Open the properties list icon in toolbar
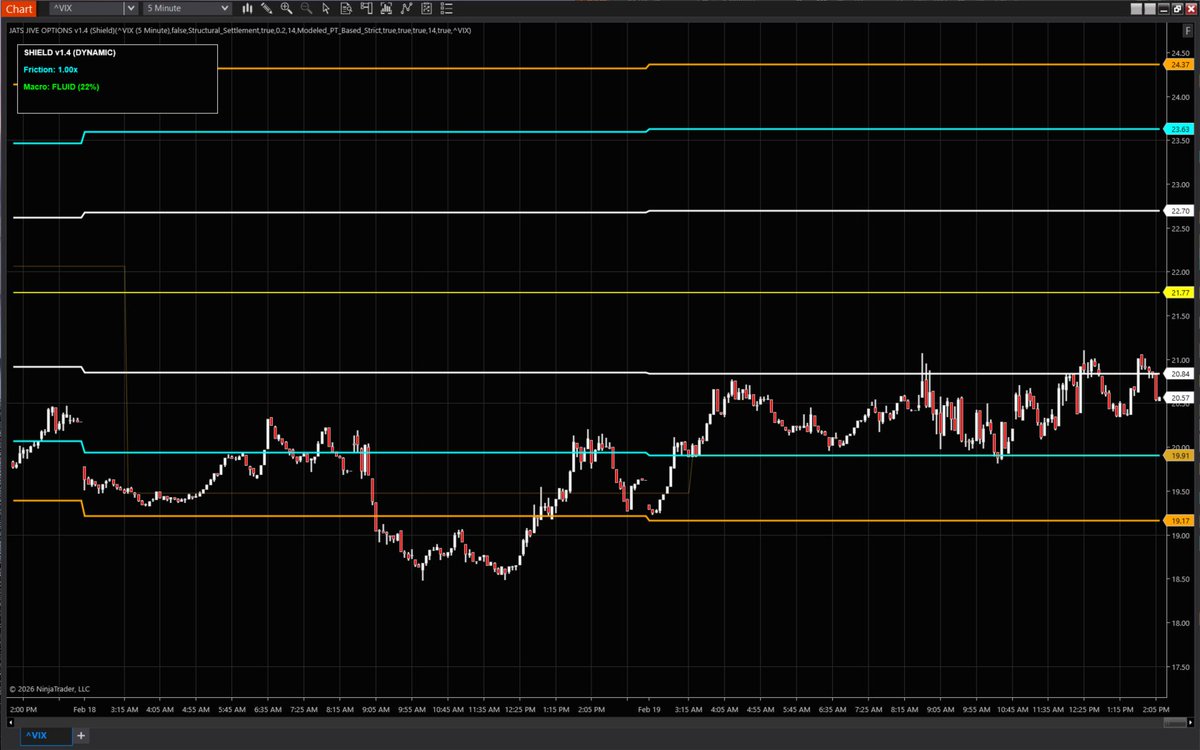 click(446, 8)
